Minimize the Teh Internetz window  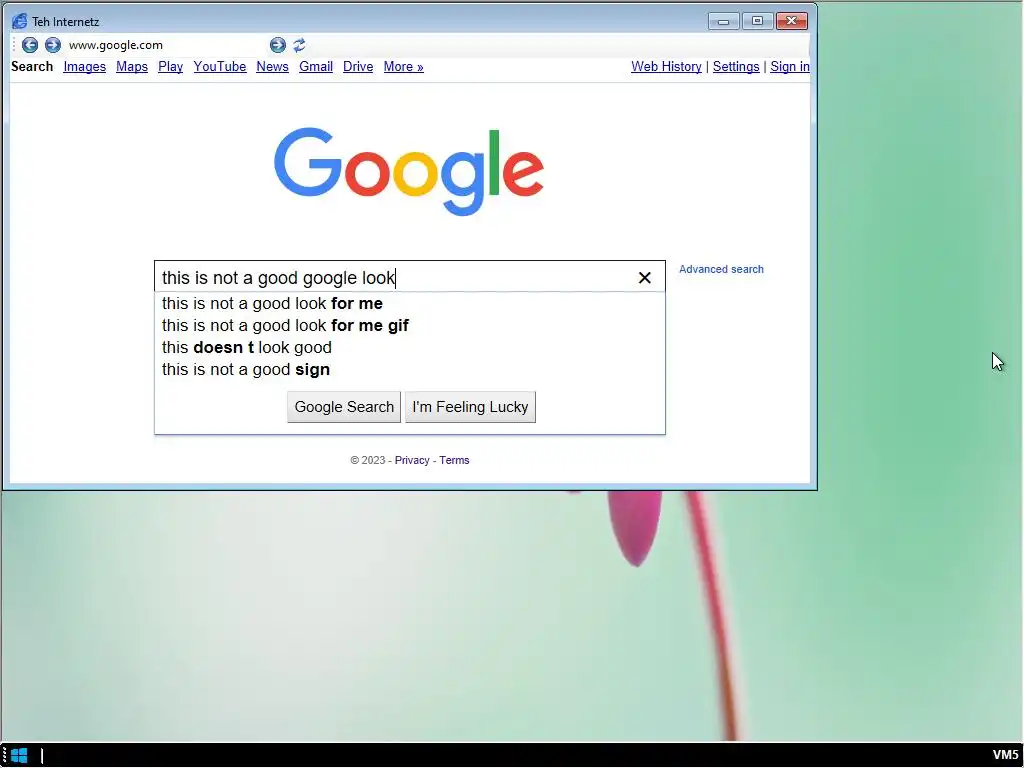point(724,21)
